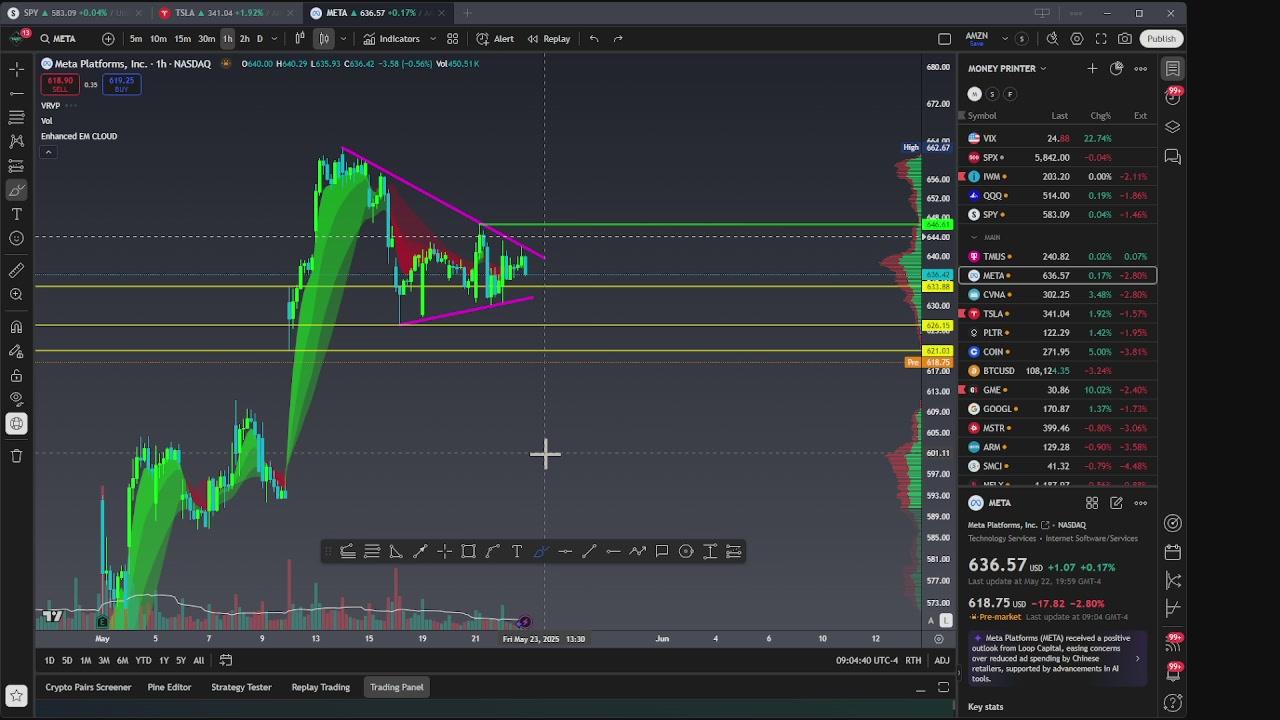The image size is (1280, 720).
Task: Open the Replay Trading tab
Action: tap(320, 687)
